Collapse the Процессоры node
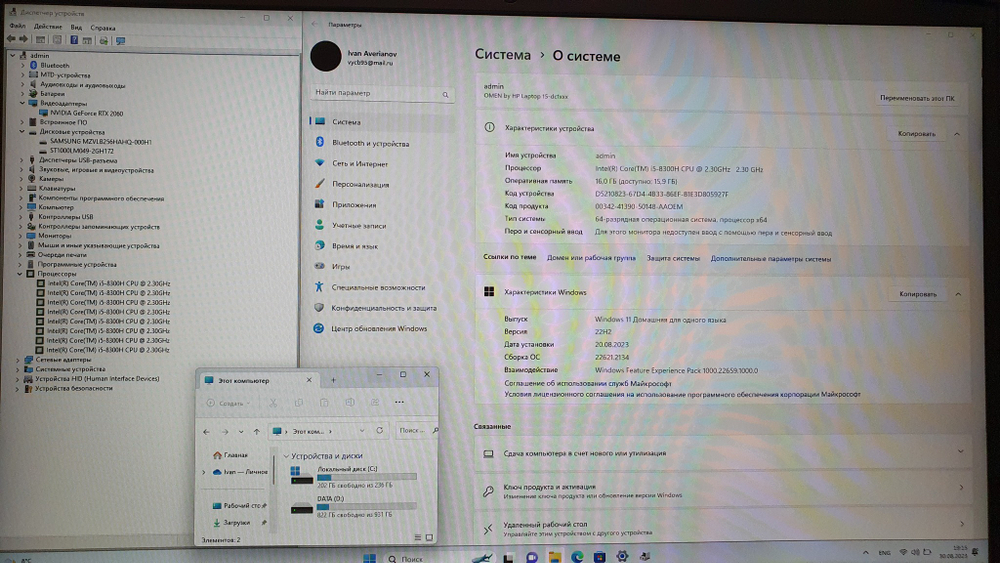1000x563 pixels. click(x=20, y=274)
